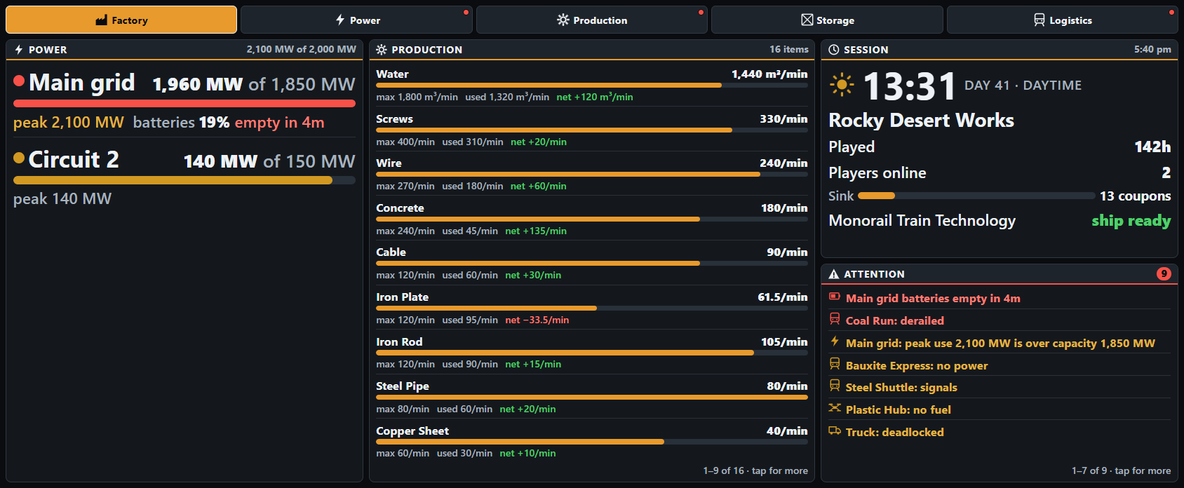Click the train icon beside Bauxite Express alert
Viewport: 1184px width, 488px height.
(x=834, y=365)
